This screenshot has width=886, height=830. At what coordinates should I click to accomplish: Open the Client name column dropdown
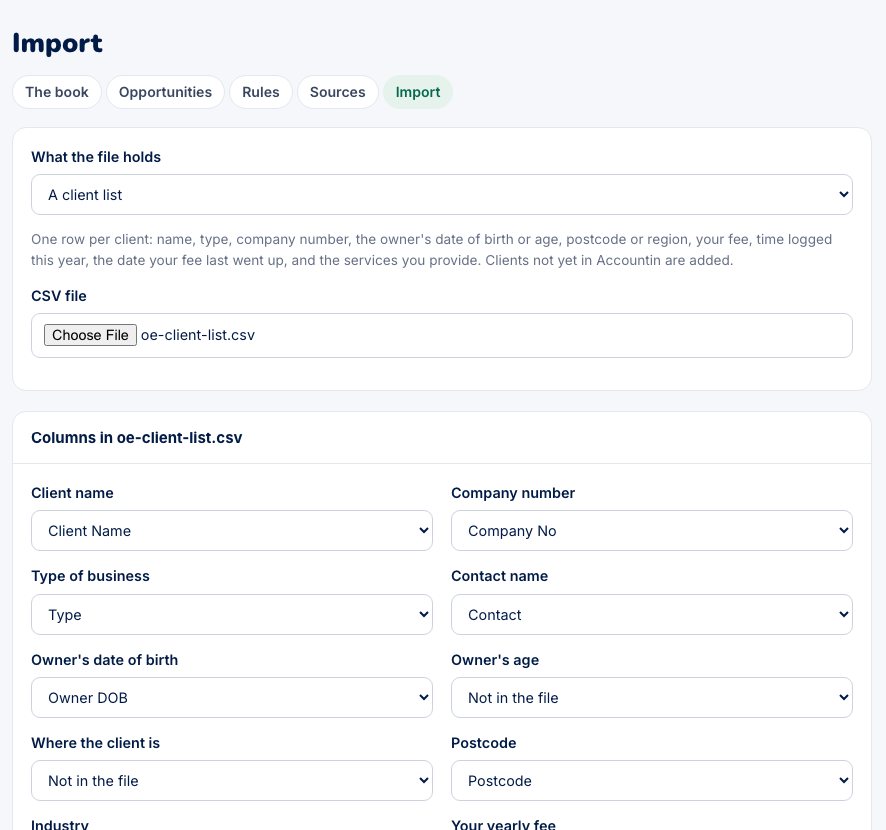(232, 531)
